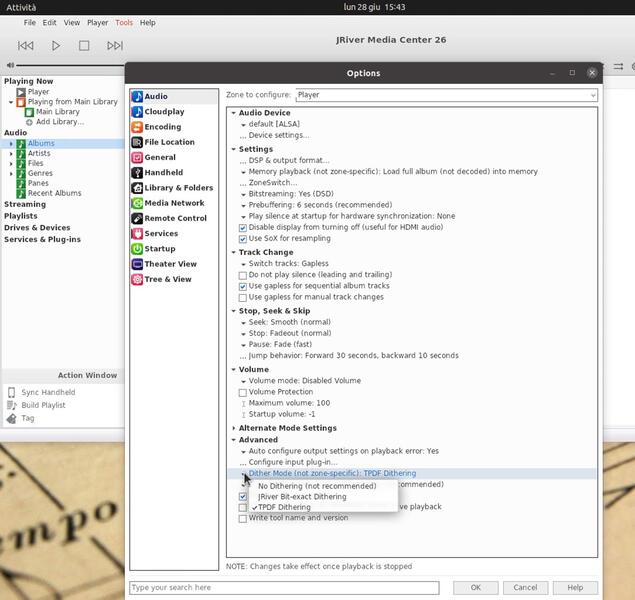Screen dimensions: 635x600
Task: Select the Handheld options icon
Action: [x=138, y=172]
